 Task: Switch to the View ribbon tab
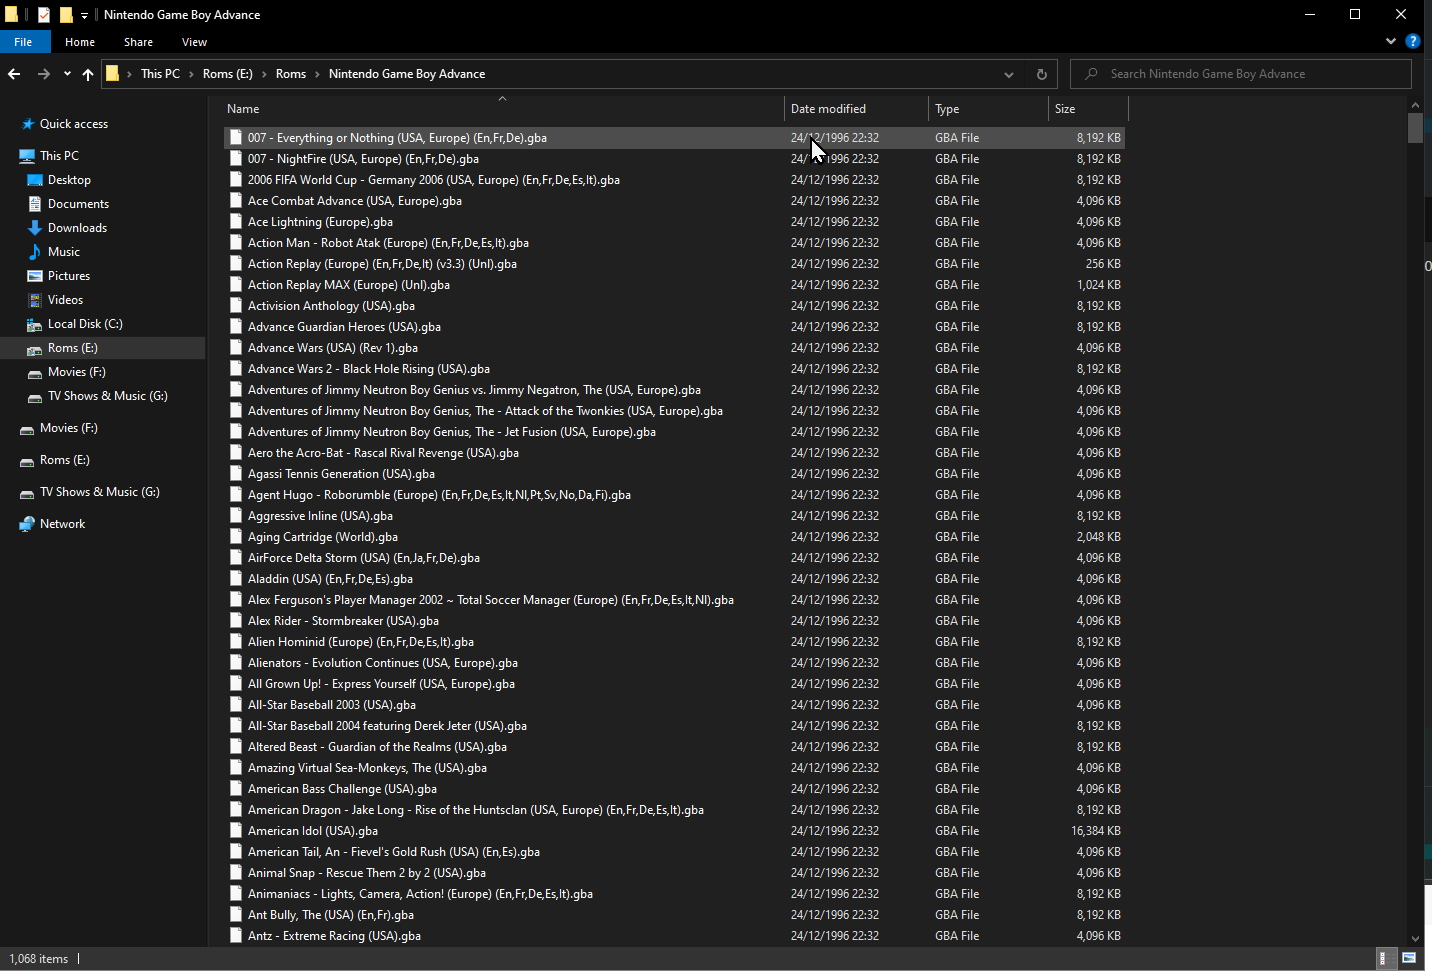tap(194, 42)
